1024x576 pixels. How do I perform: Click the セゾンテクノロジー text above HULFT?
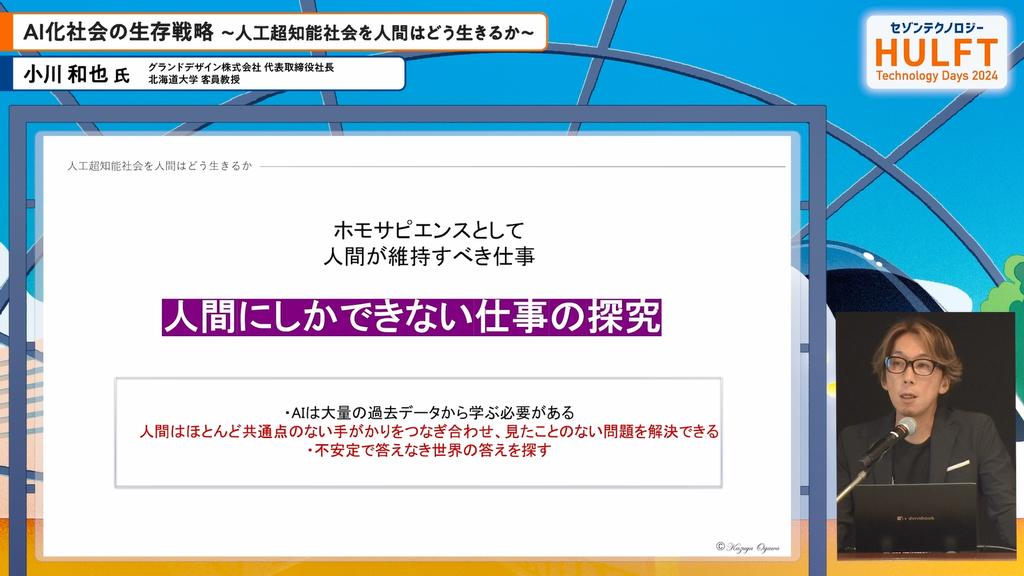click(937, 26)
